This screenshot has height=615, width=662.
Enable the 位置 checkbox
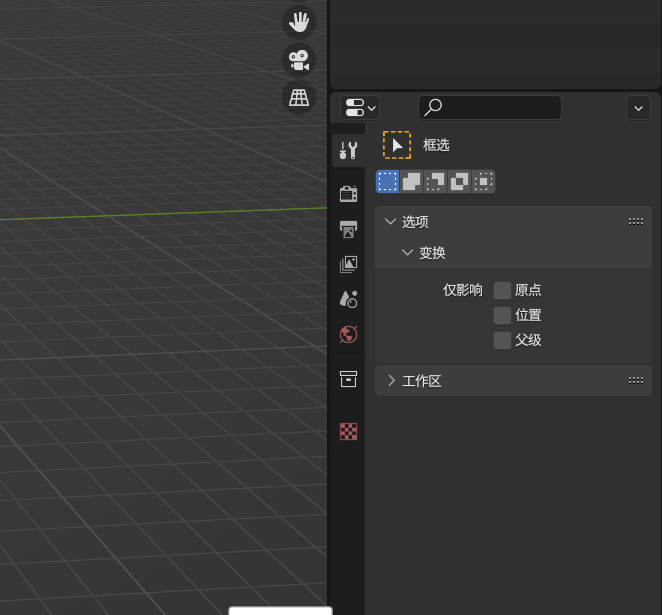click(x=502, y=315)
